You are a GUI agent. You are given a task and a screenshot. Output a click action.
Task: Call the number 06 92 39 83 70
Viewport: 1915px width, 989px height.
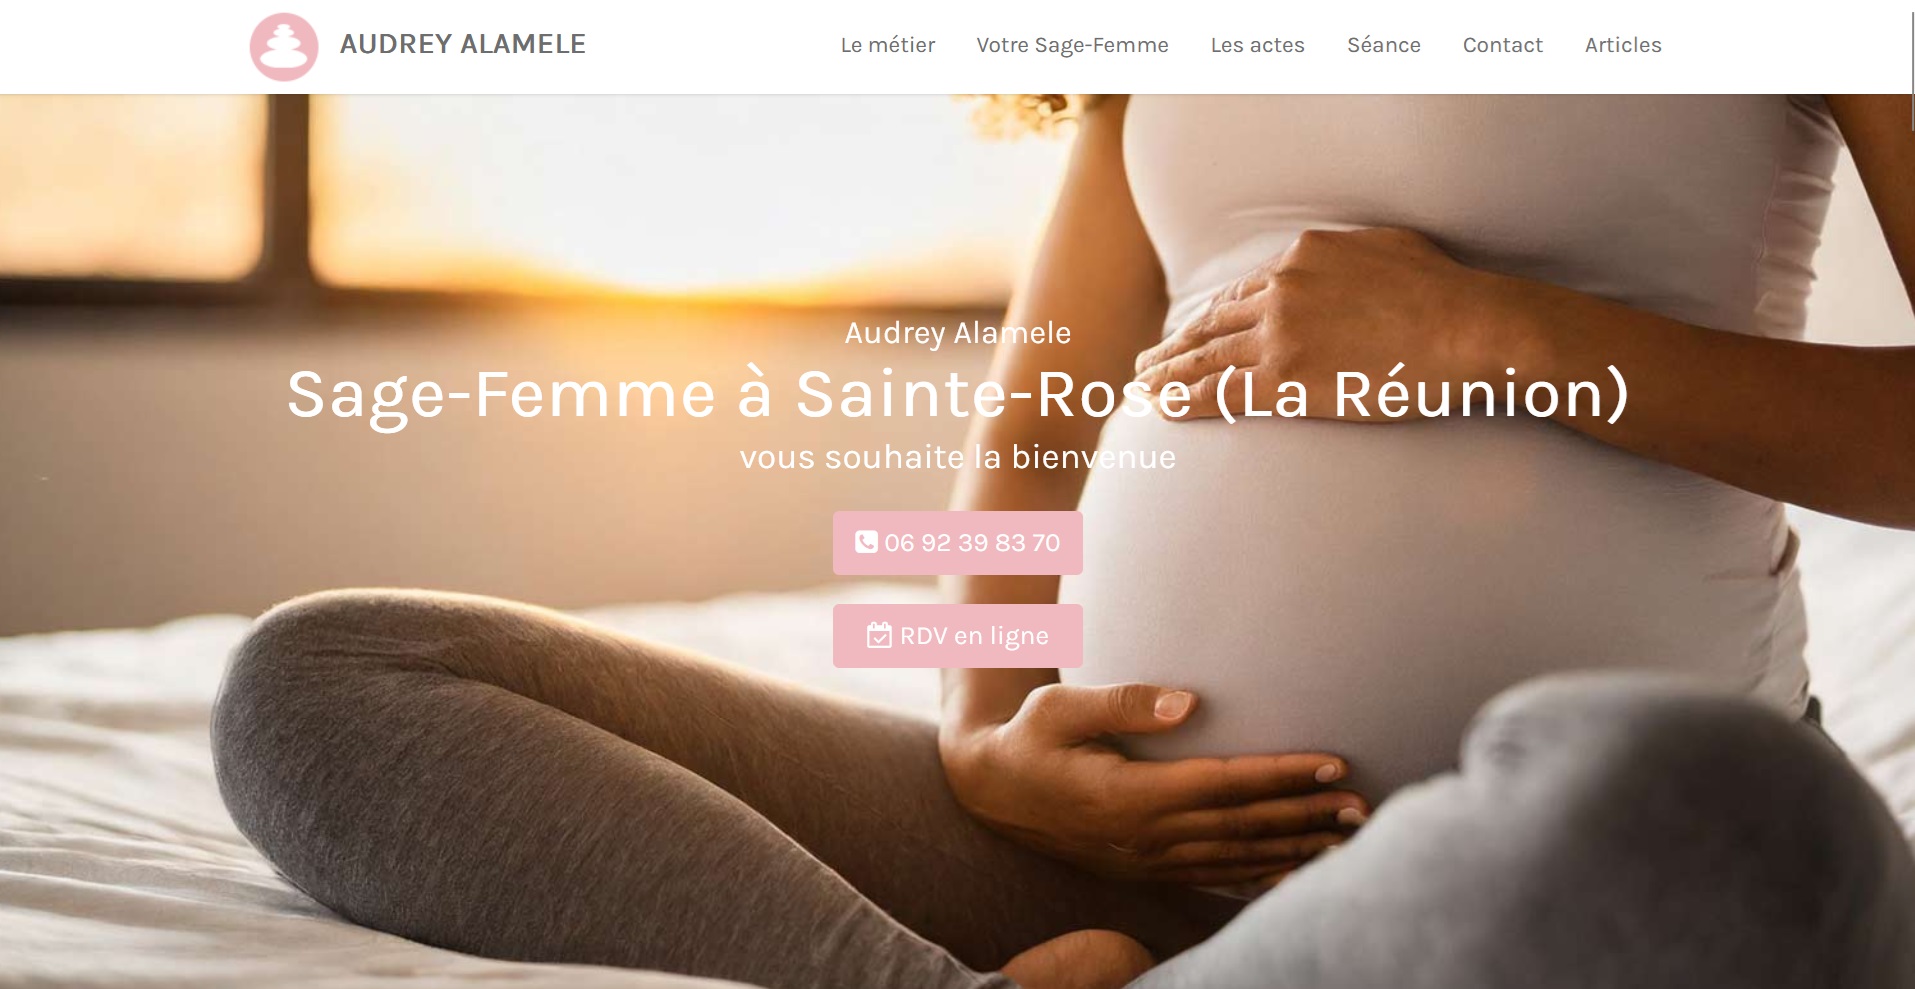tap(958, 543)
